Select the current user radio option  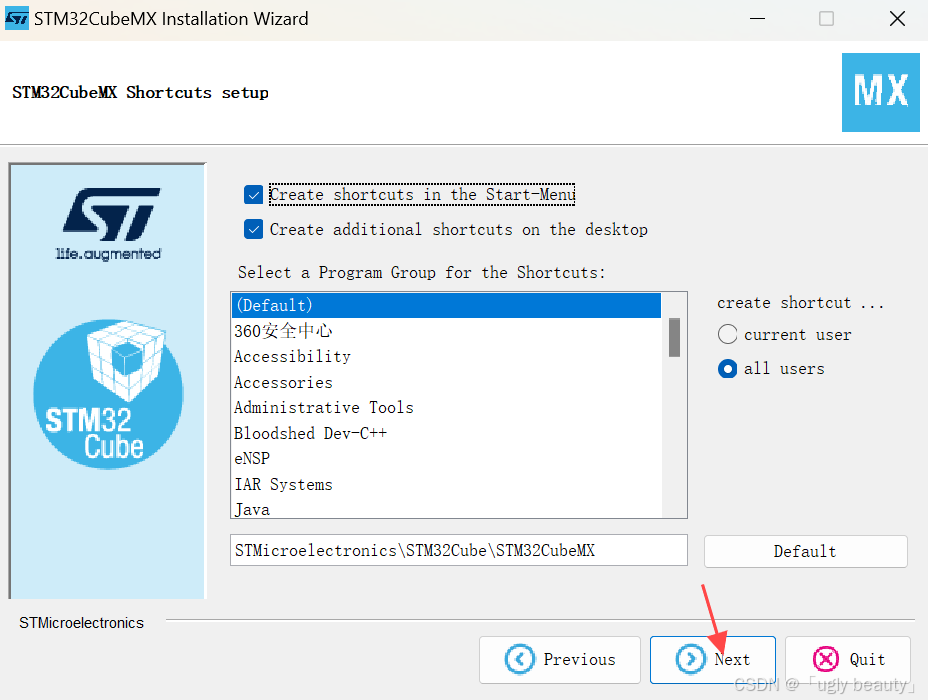pyautogui.click(x=727, y=334)
